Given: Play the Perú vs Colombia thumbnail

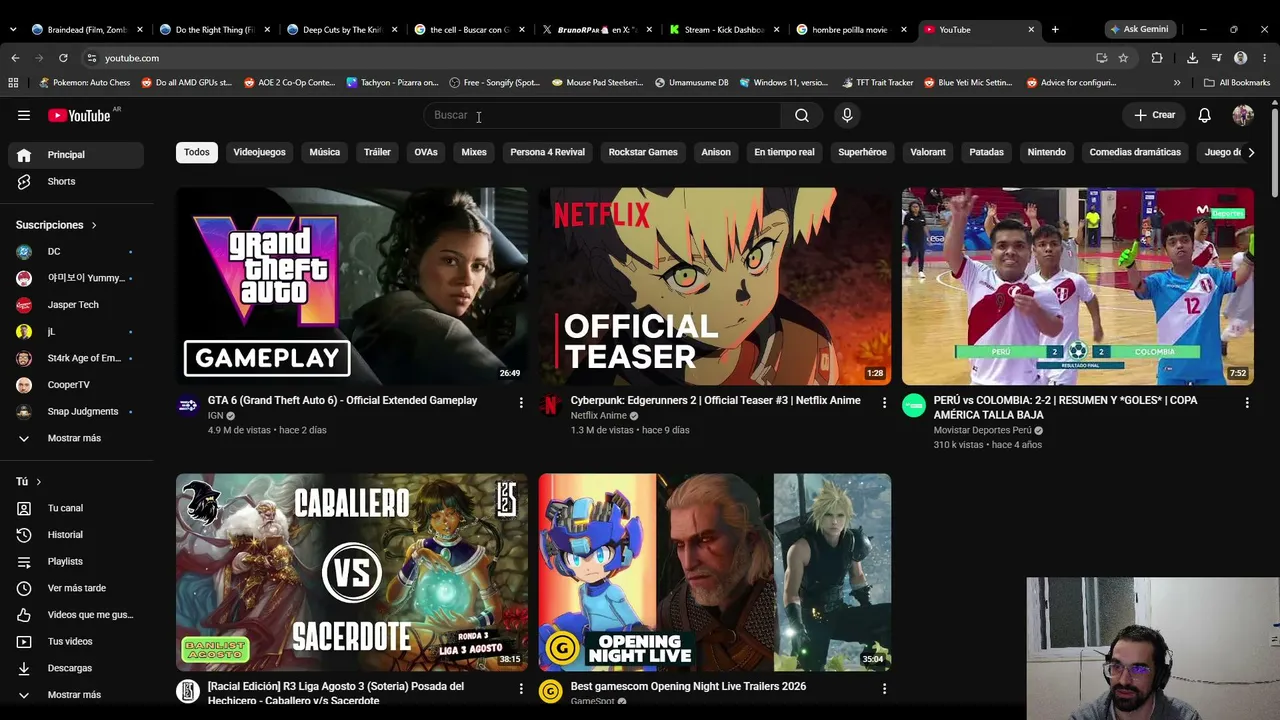Looking at the screenshot, I should (1078, 286).
